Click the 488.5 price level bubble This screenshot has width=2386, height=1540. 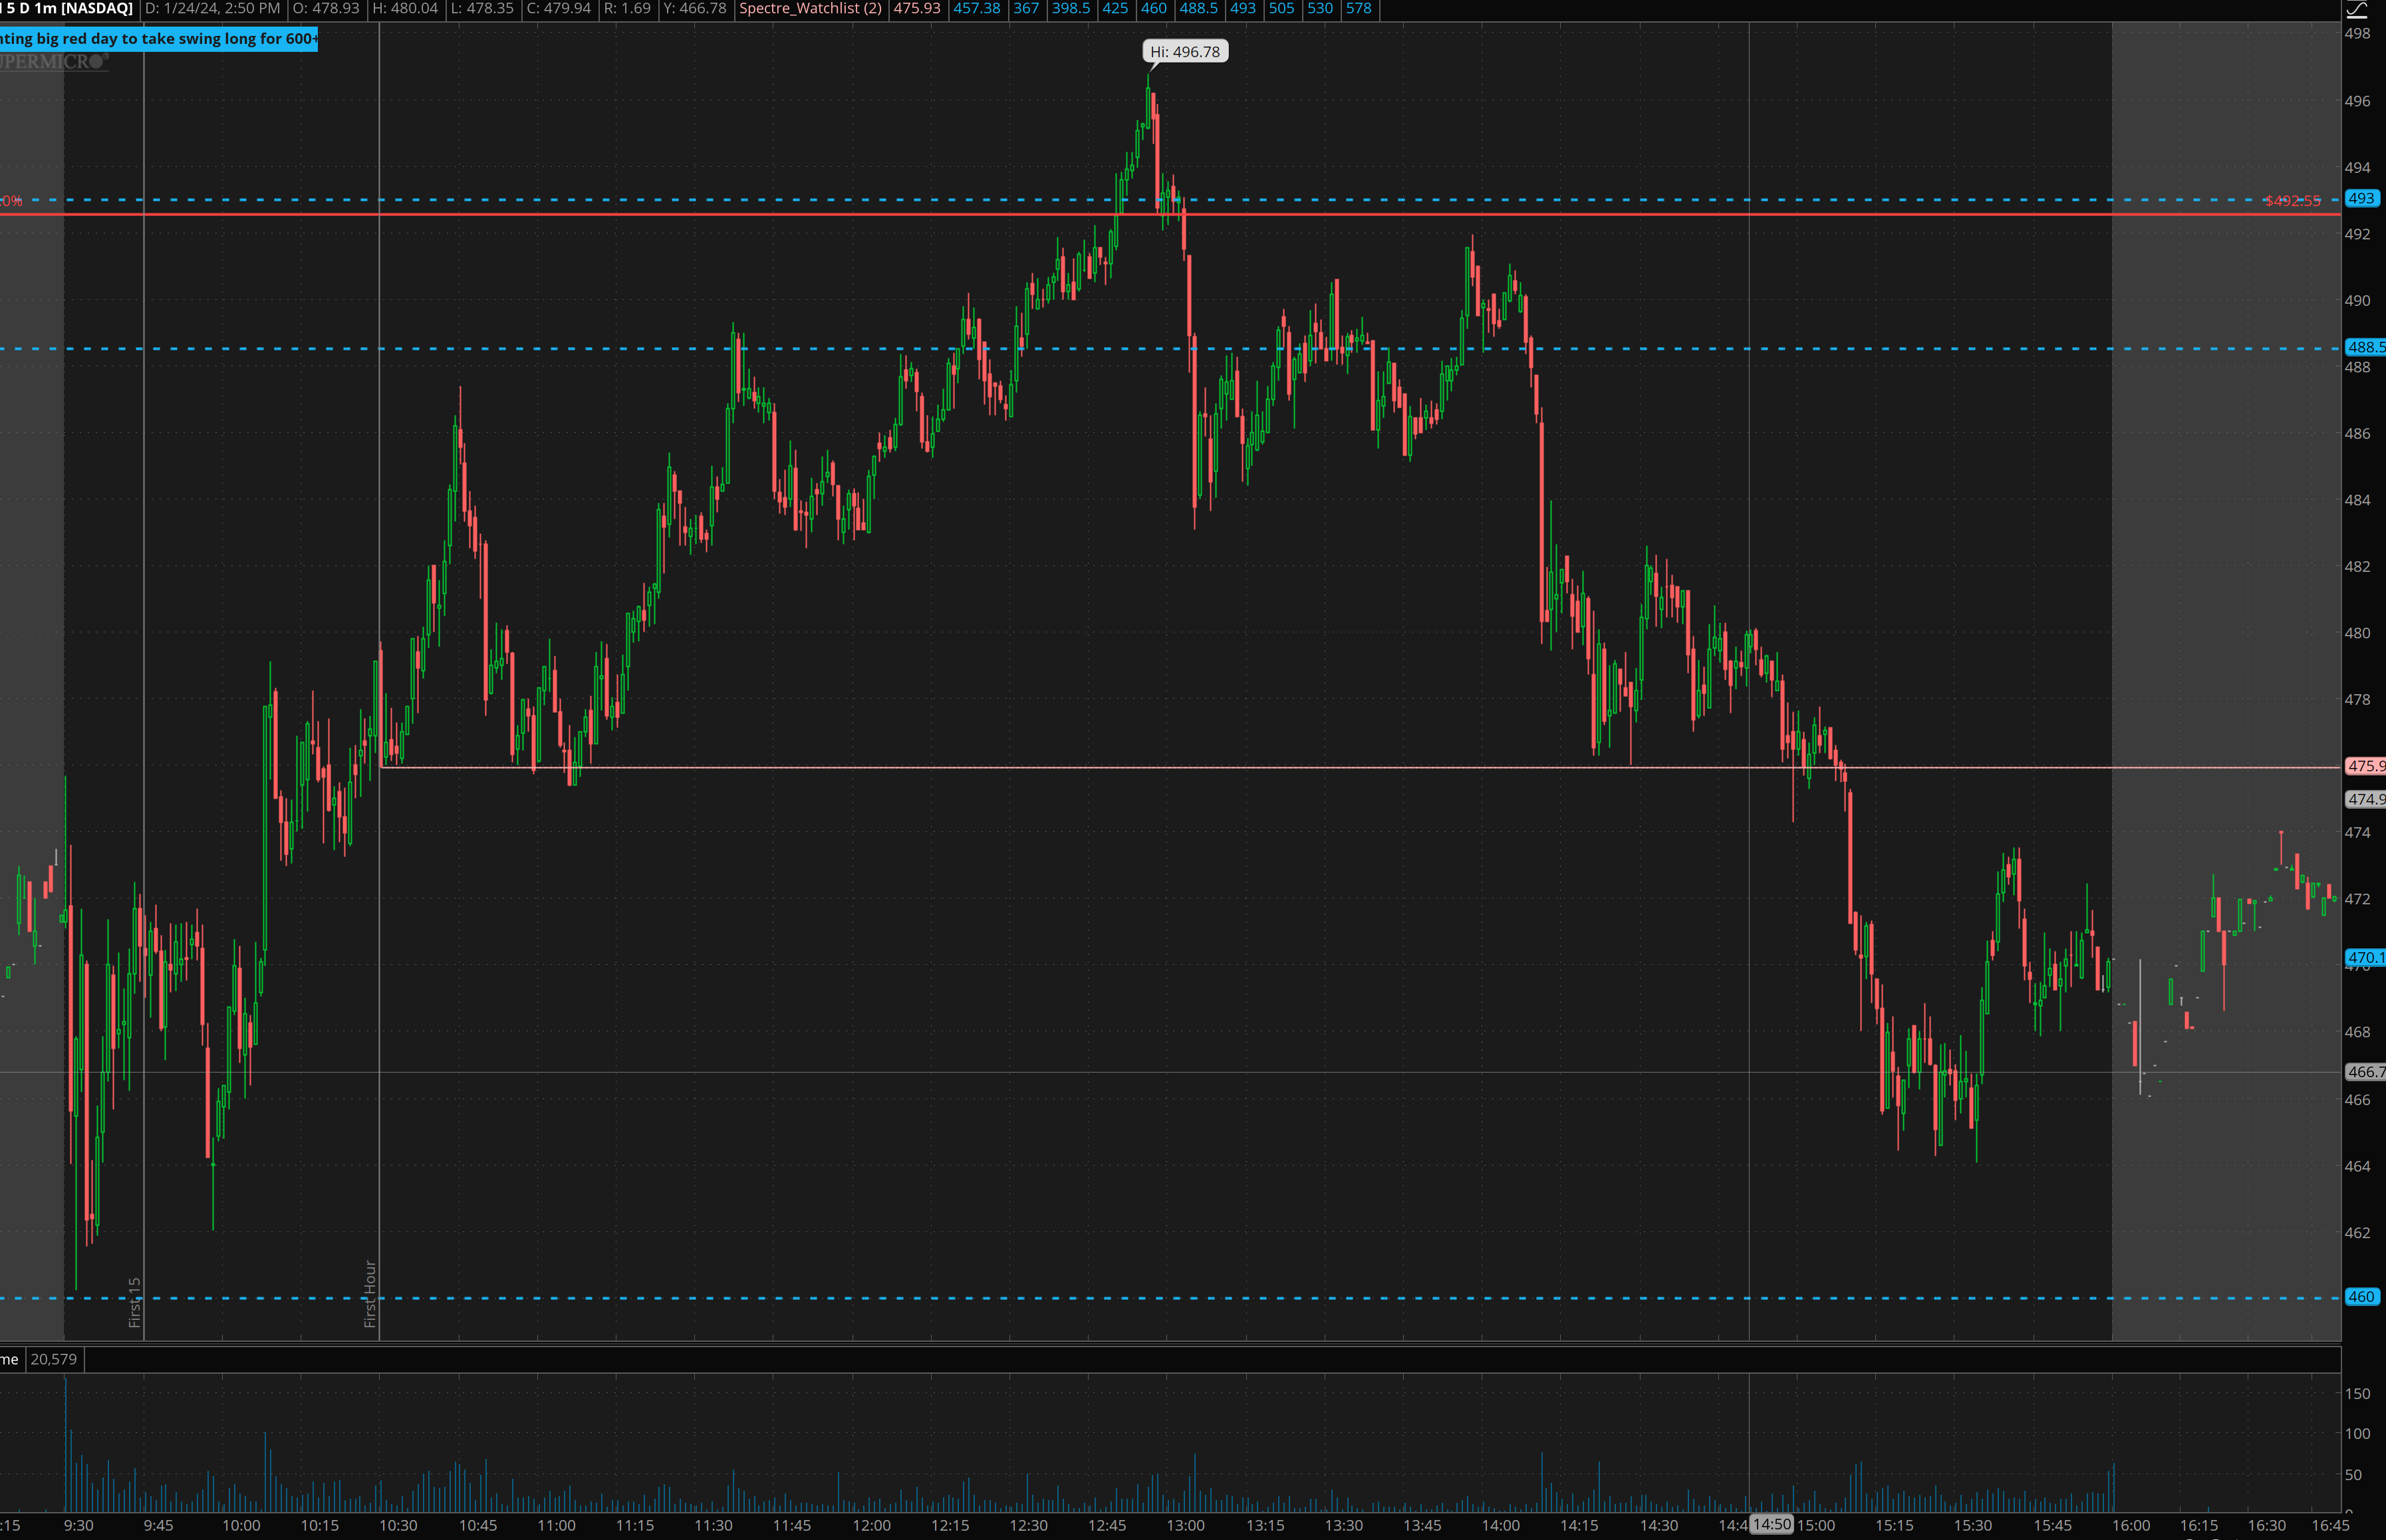click(x=2365, y=347)
